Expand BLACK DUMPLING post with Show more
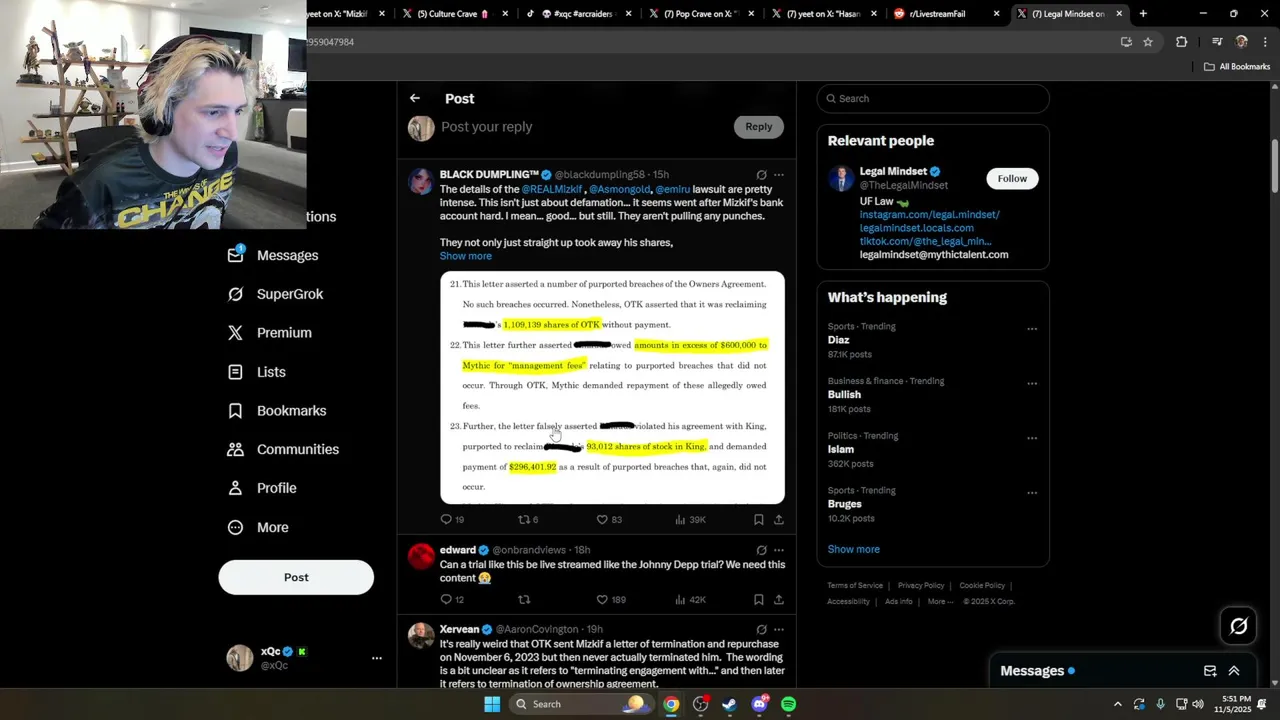The image size is (1280, 720). 466,256
